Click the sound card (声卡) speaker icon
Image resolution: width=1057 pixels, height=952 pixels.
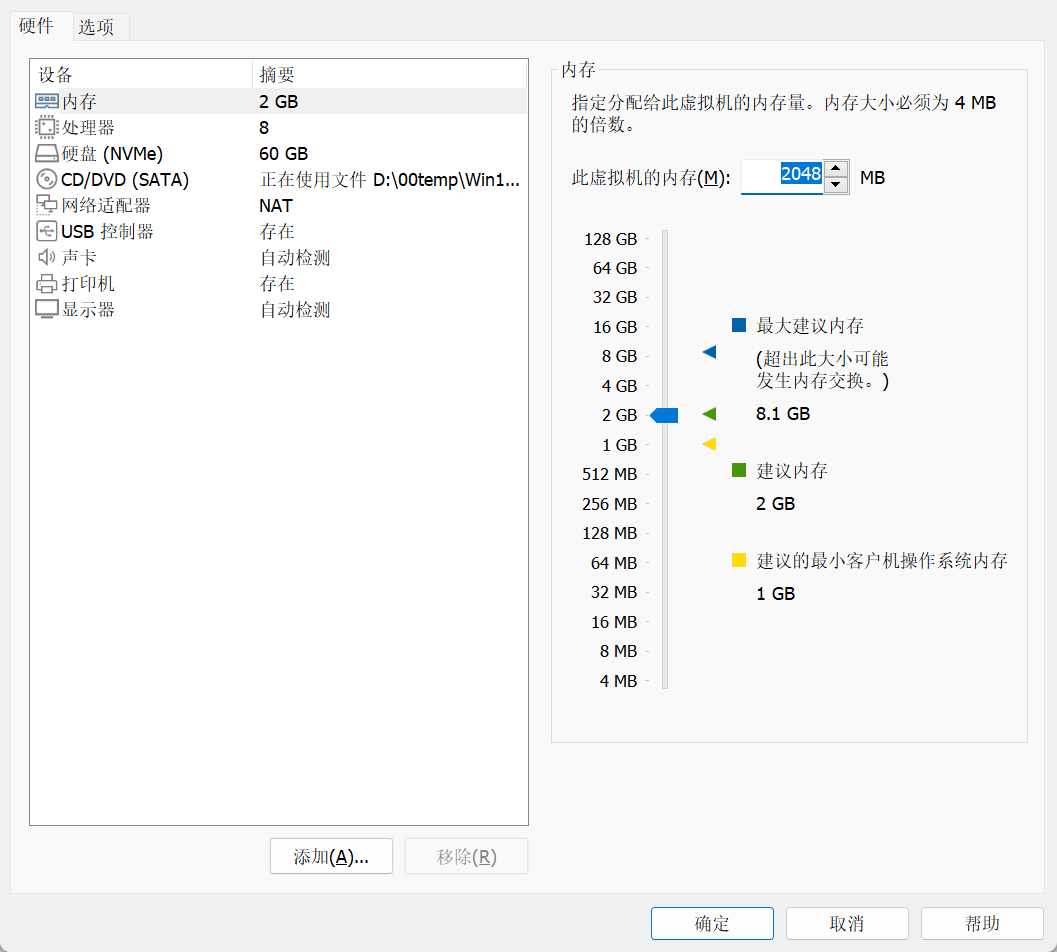click(47, 257)
